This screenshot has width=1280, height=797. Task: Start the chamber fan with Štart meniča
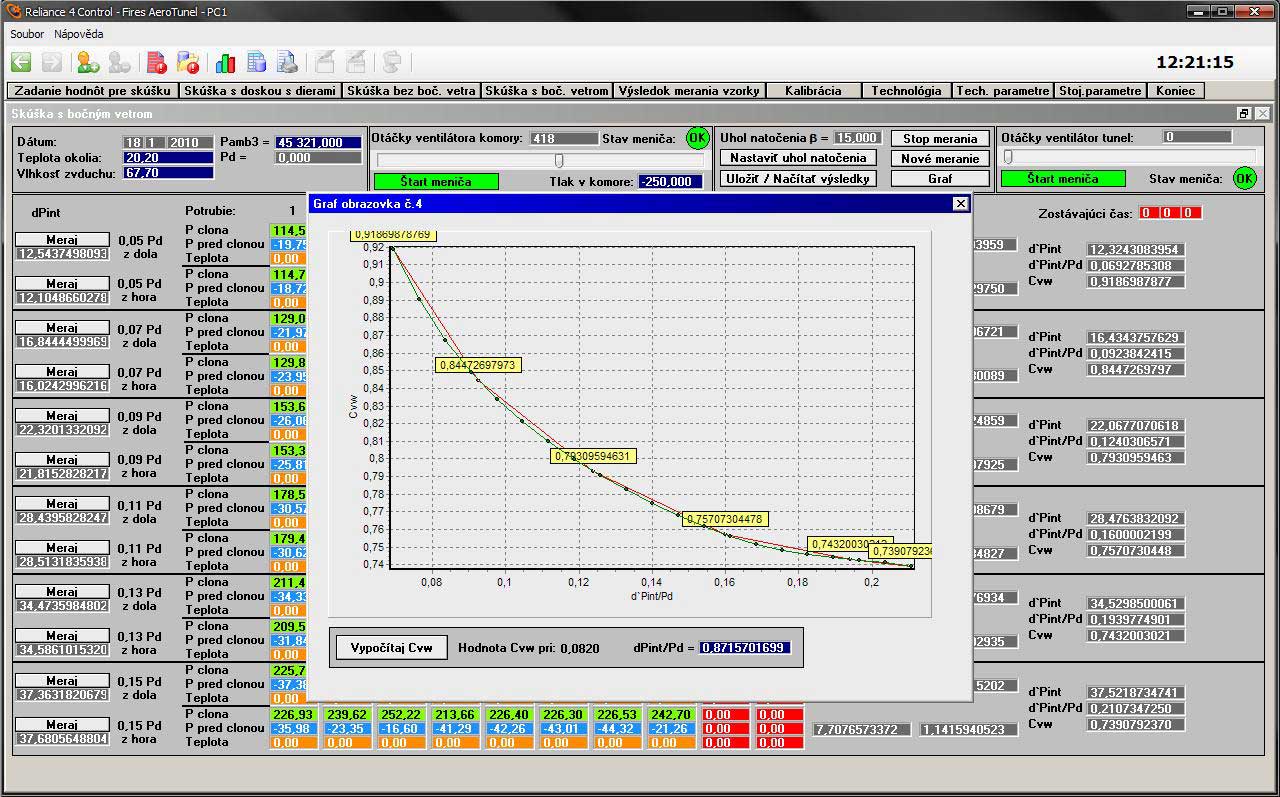tap(435, 181)
